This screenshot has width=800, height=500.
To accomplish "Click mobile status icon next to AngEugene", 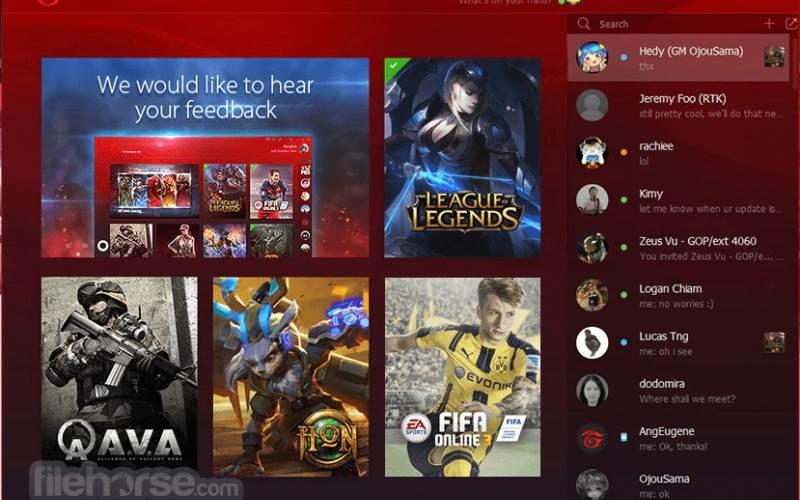I will [x=623, y=437].
